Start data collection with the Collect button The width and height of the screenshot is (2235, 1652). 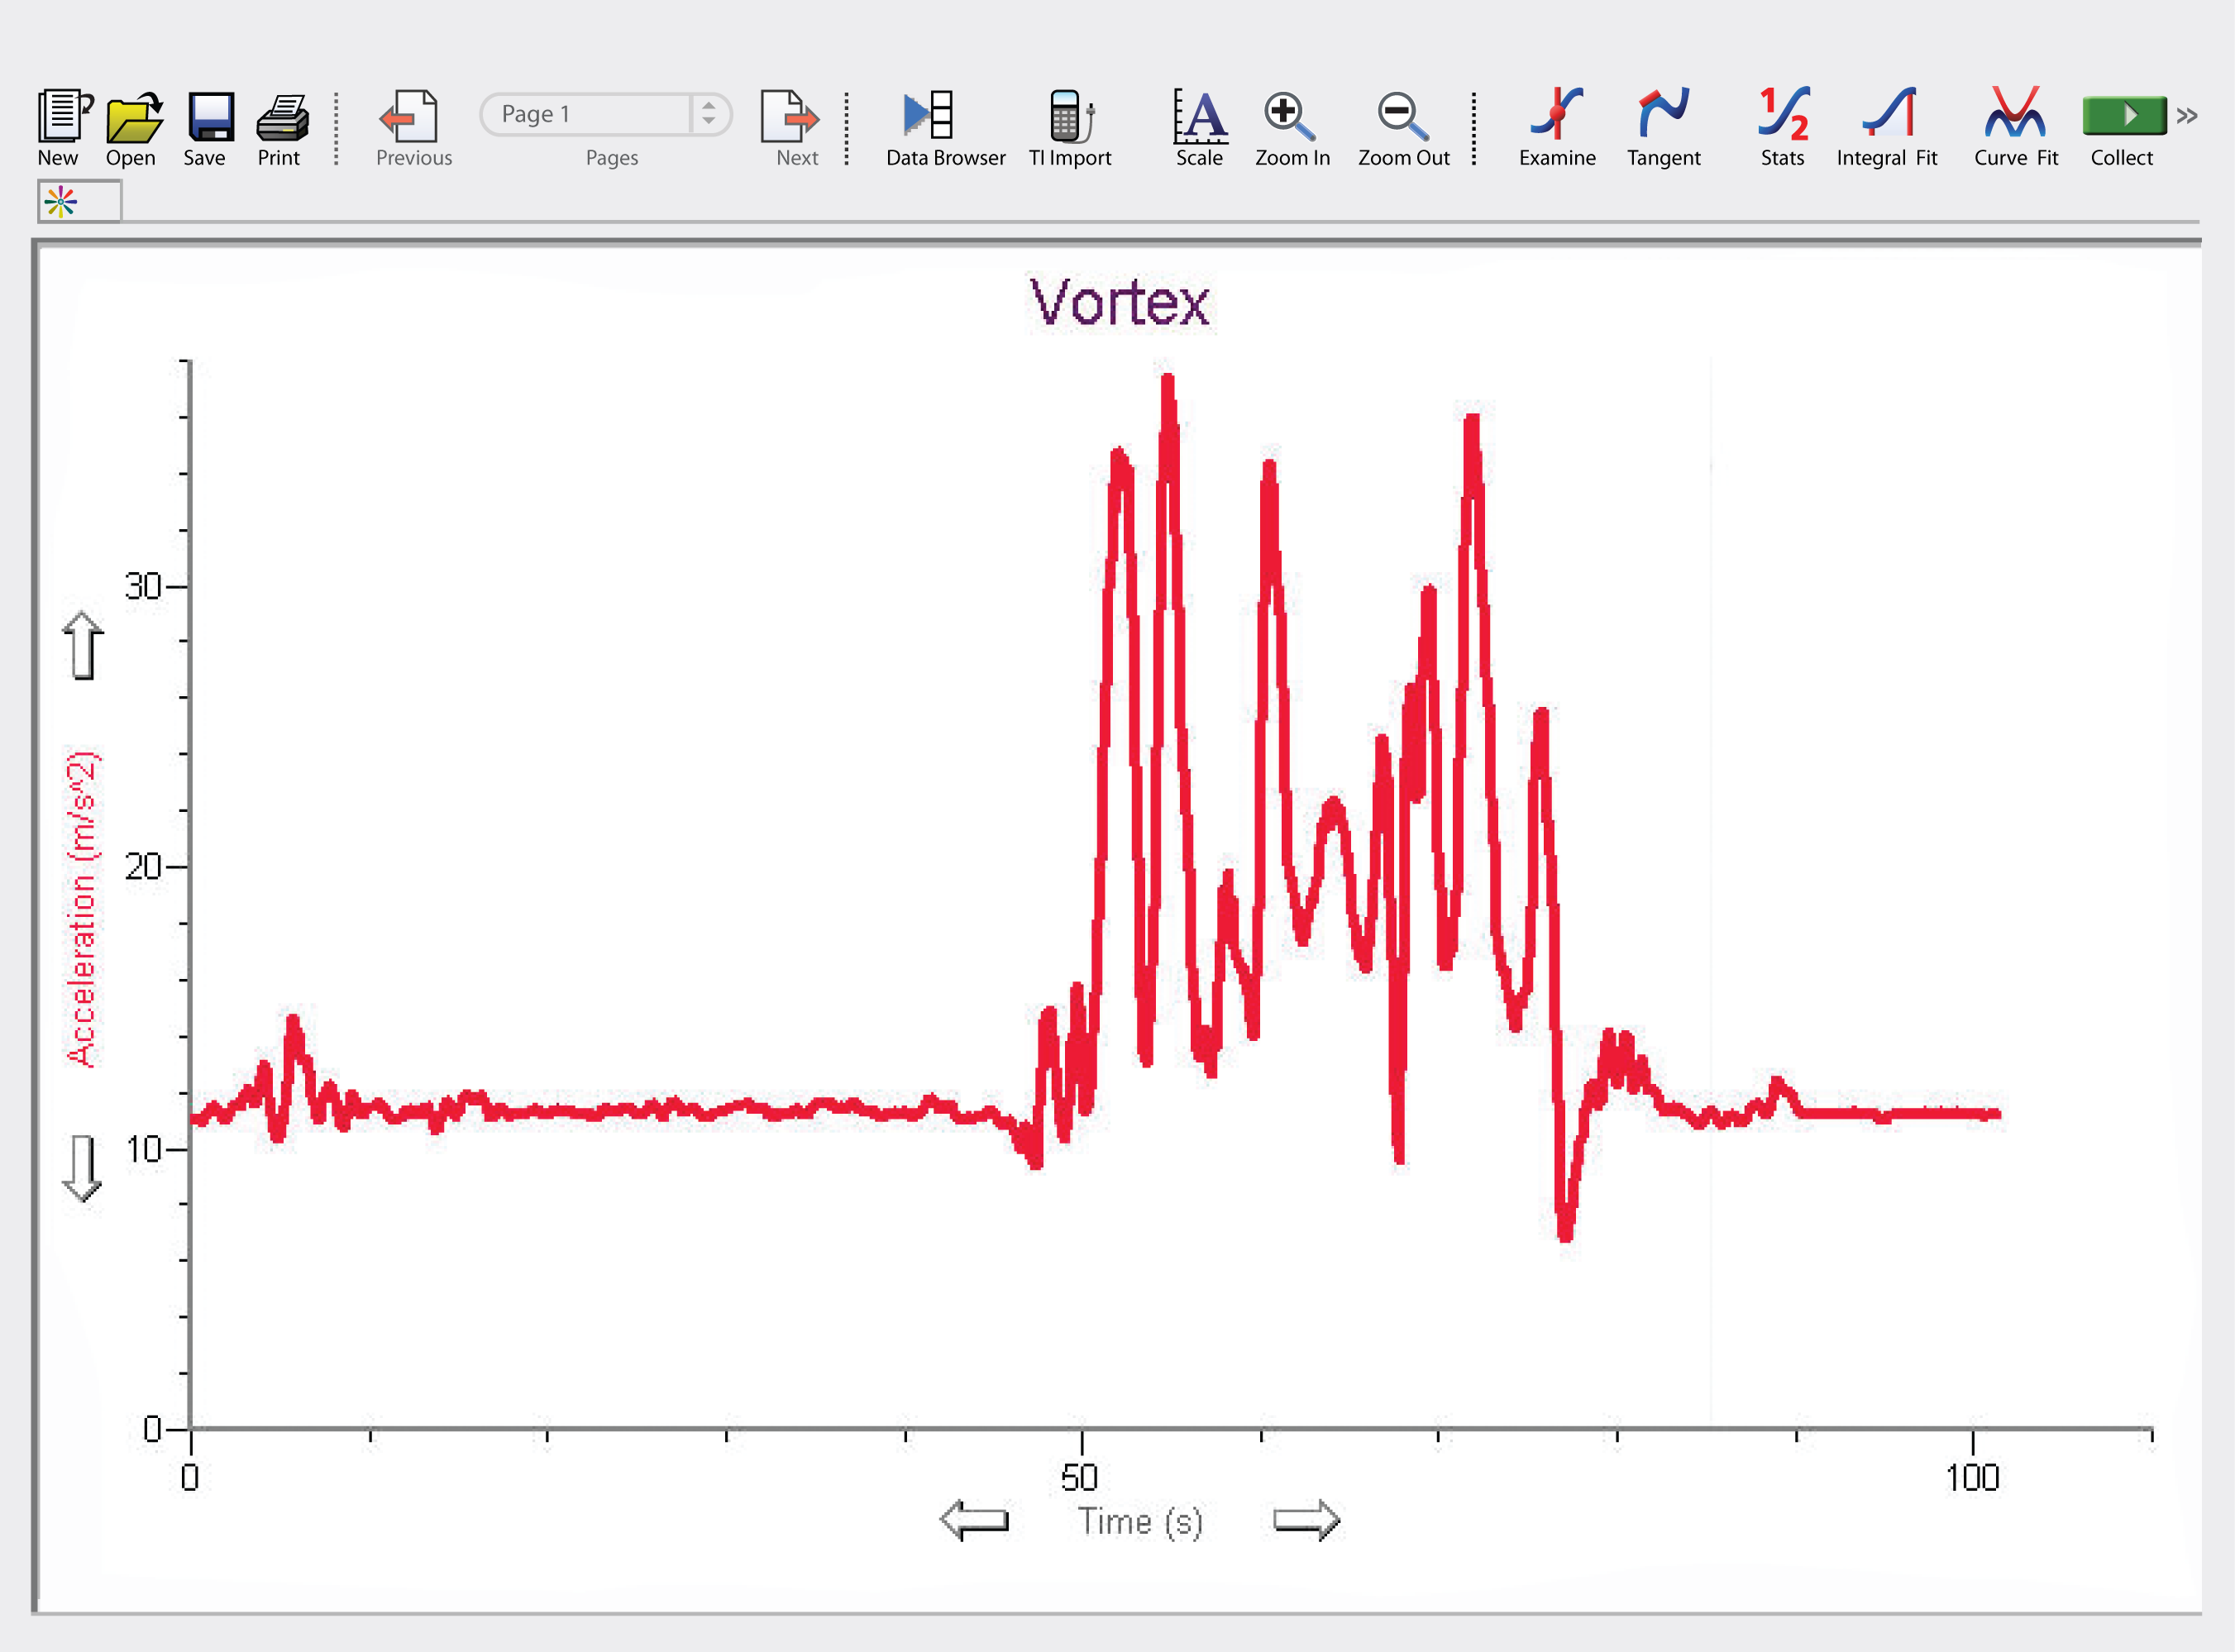point(2123,115)
